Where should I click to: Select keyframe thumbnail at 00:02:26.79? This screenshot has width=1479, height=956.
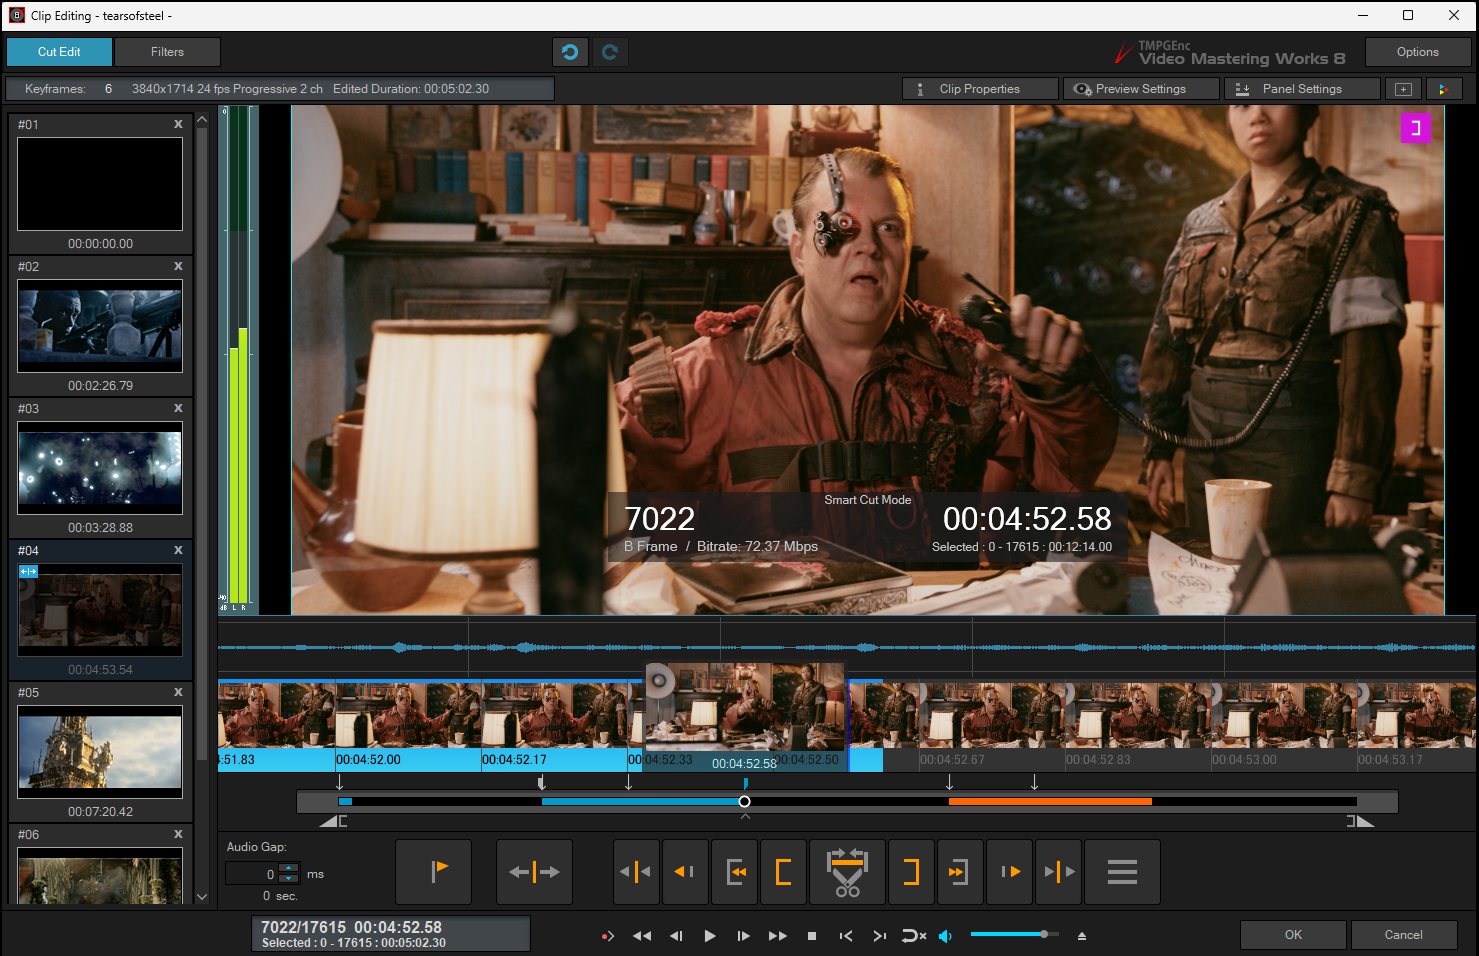click(x=100, y=326)
